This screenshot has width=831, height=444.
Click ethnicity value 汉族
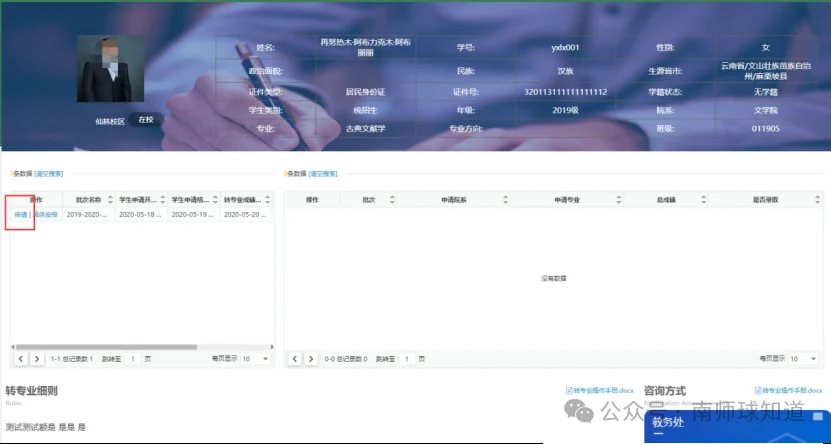[565, 71]
